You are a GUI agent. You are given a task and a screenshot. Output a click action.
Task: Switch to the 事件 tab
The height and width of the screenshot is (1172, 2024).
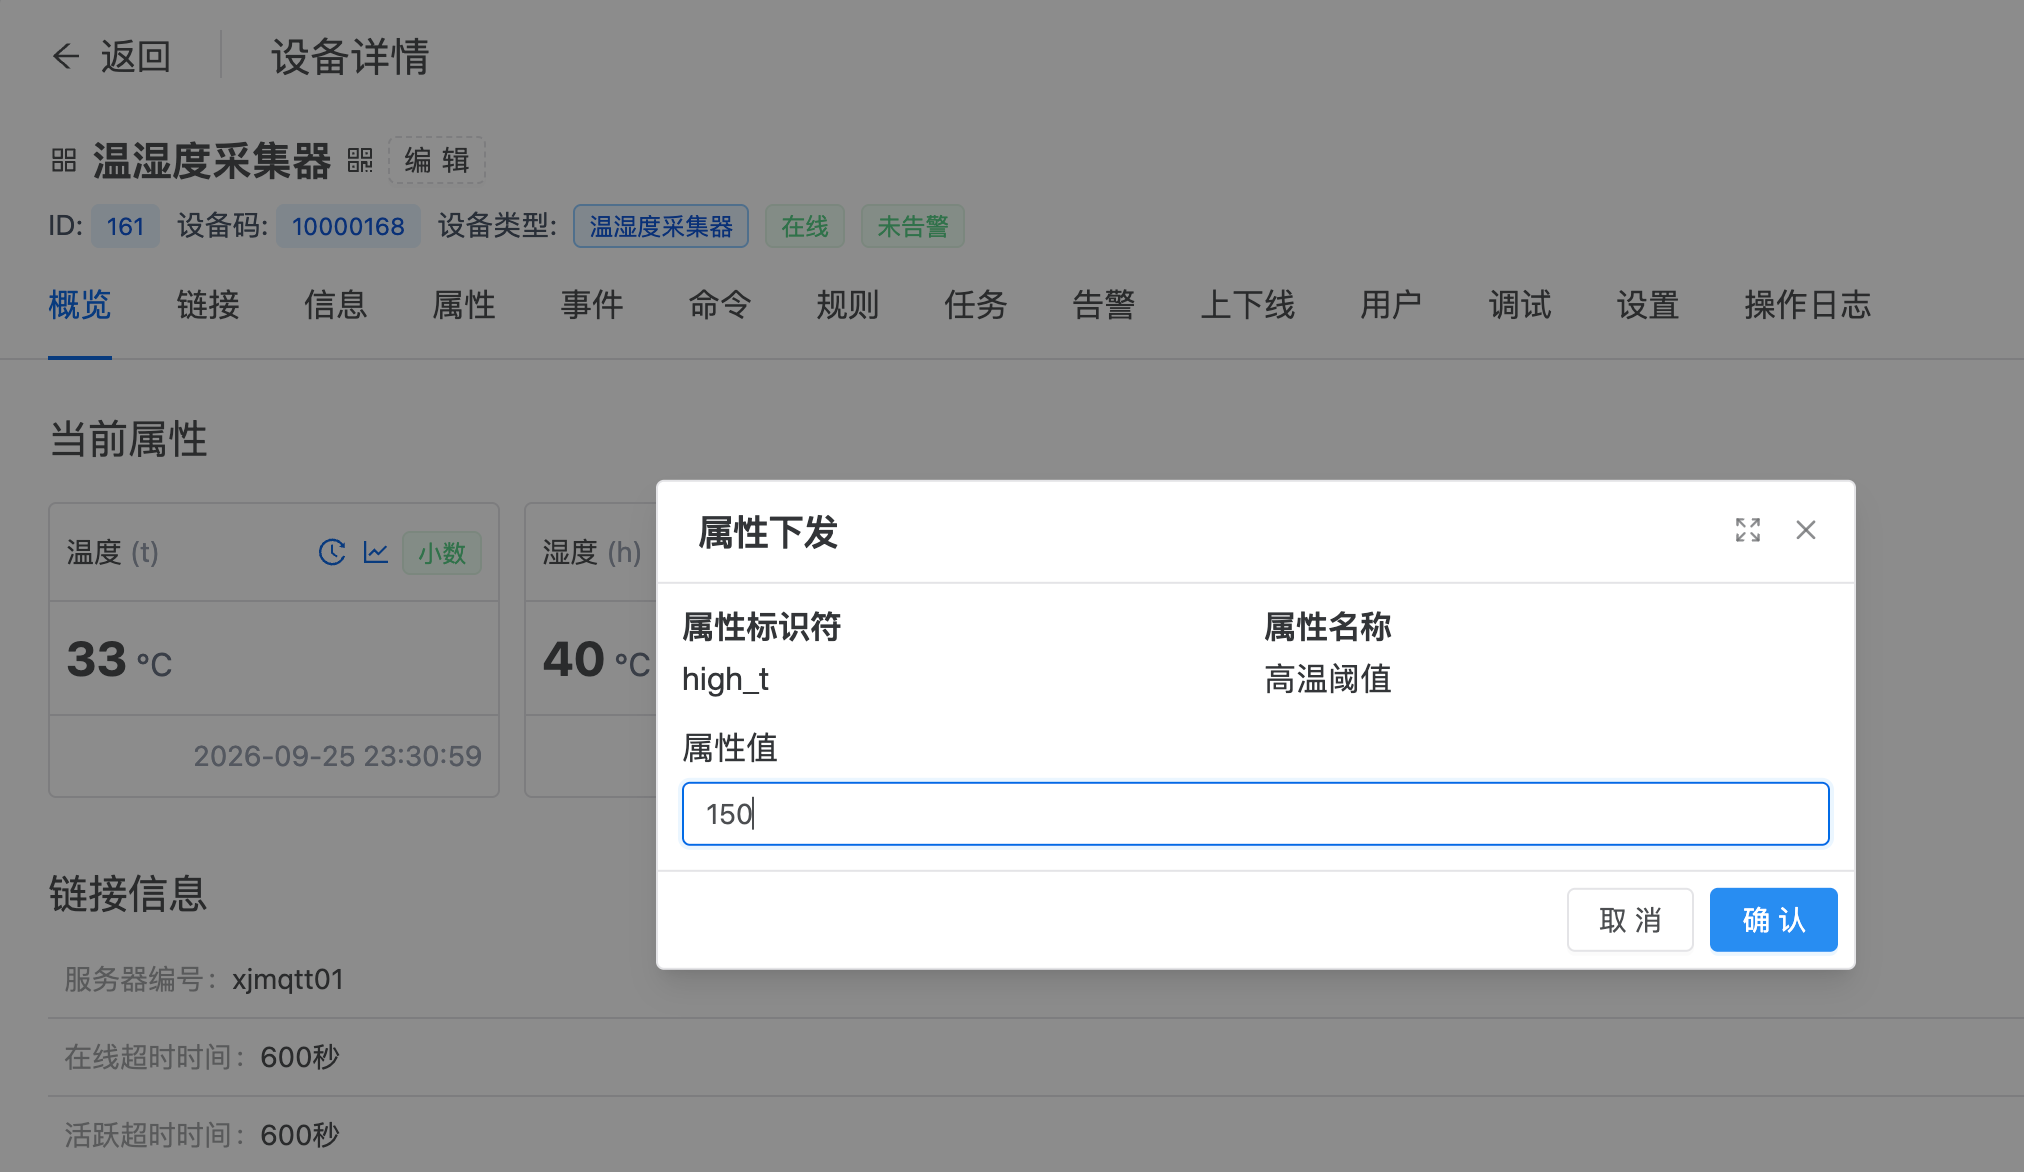tap(592, 304)
